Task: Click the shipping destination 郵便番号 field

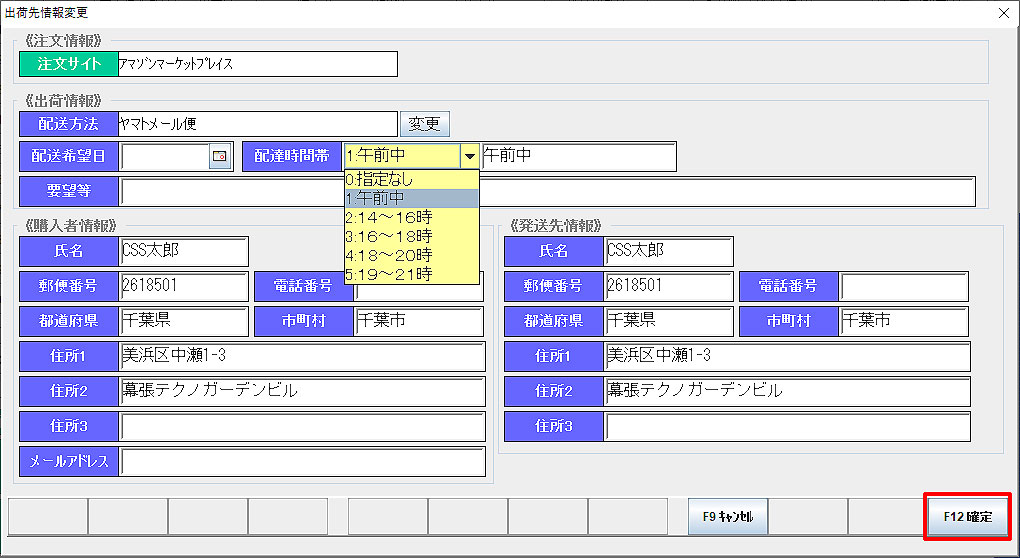Action: [x=668, y=286]
